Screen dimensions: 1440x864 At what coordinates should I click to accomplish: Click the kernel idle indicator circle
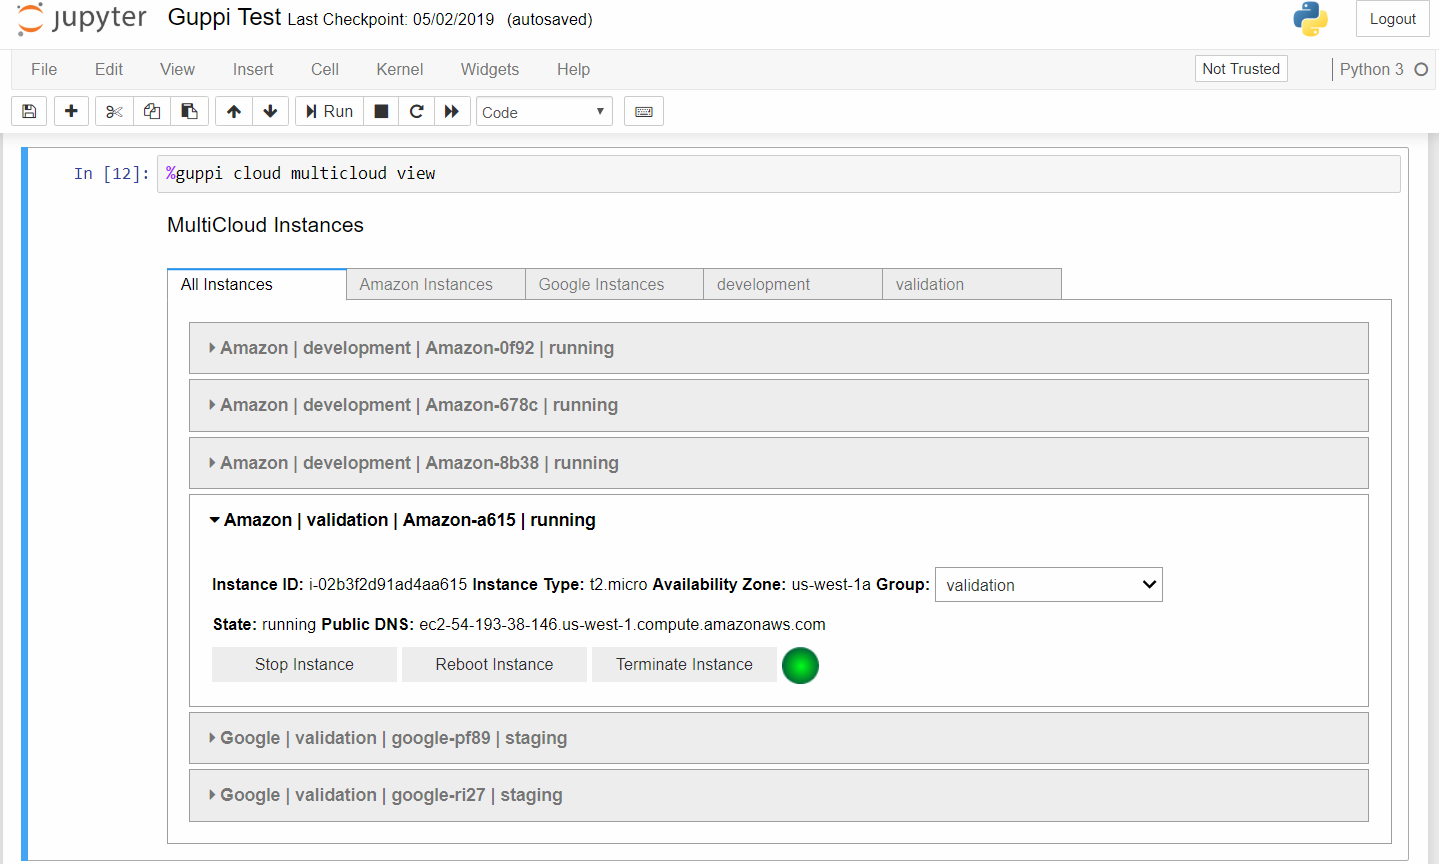pos(1421,69)
